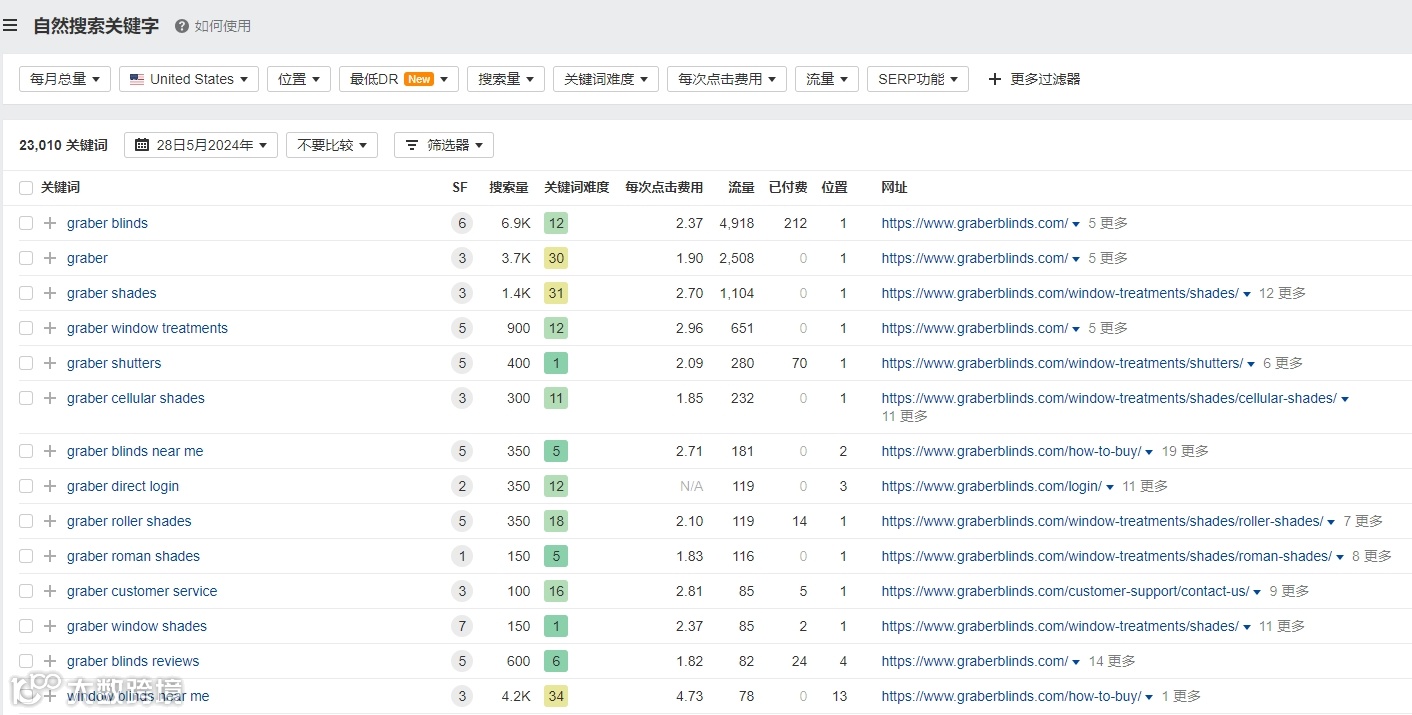This screenshot has height=715, width=1412.
Task: Click plus icon next to graber roman shades
Action: pyautogui.click(x=50, y=556)
